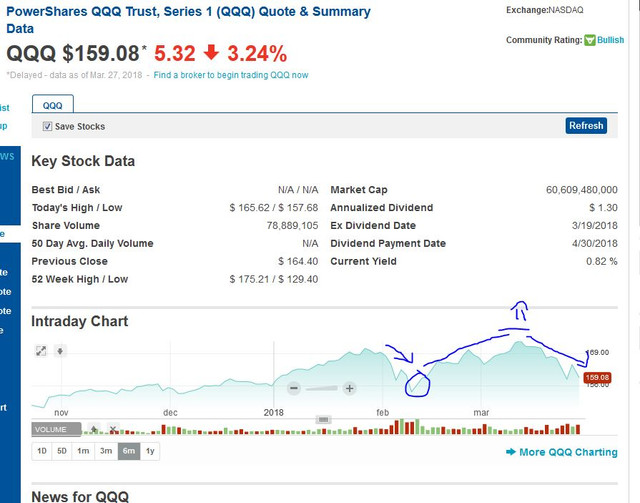Click the Bullish community rating icon
The height and width of the screenshot is (503, 640).
pyautogui.click(x=590, y=40)
